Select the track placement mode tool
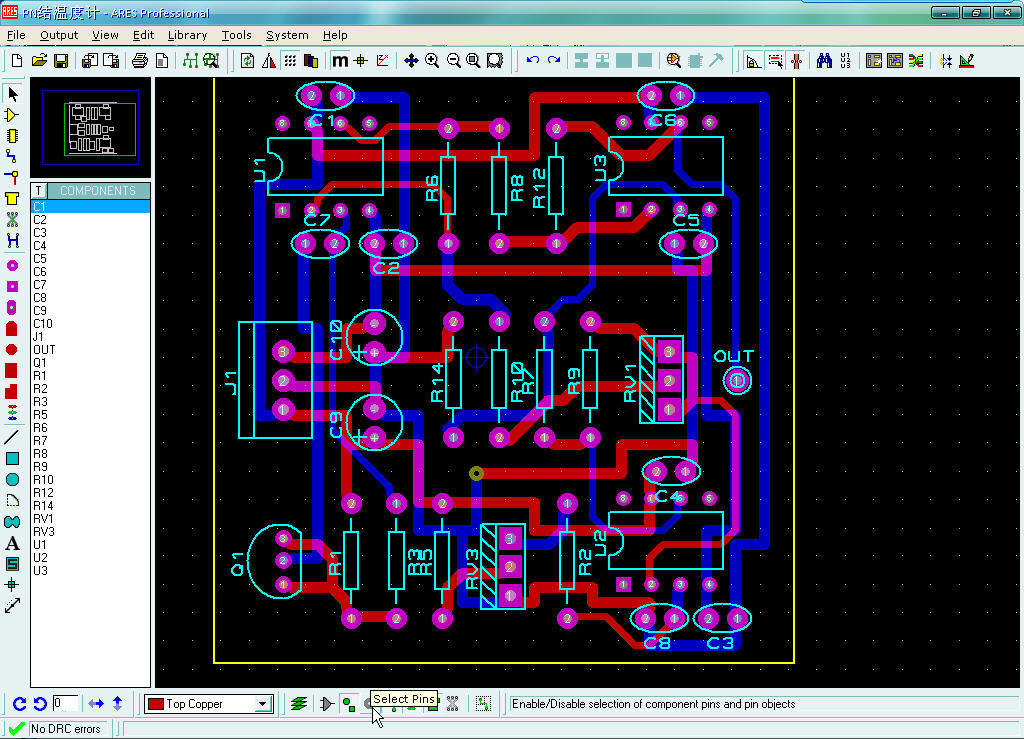This screenshot has width=1024, height=739. coord(12,156)
